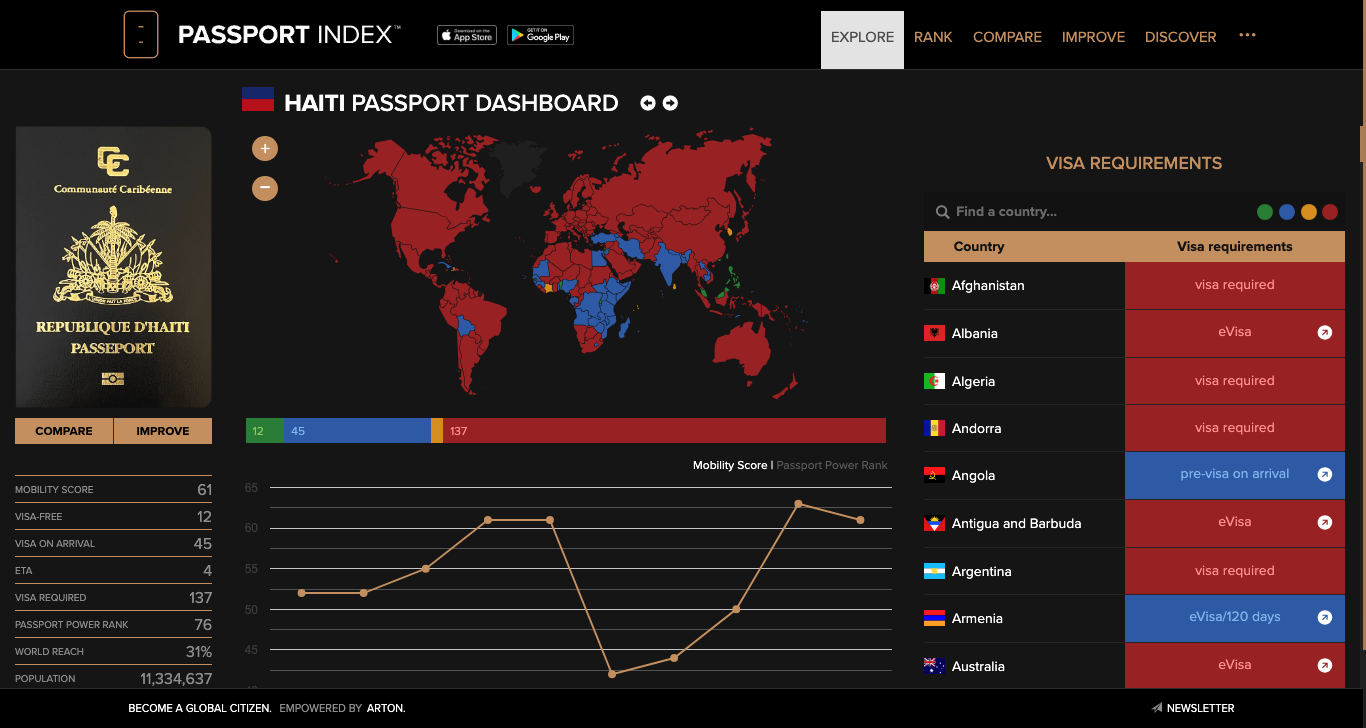Open Armenia eVisa link arrow
The image size is (1366, 728).
[1325, 618]
